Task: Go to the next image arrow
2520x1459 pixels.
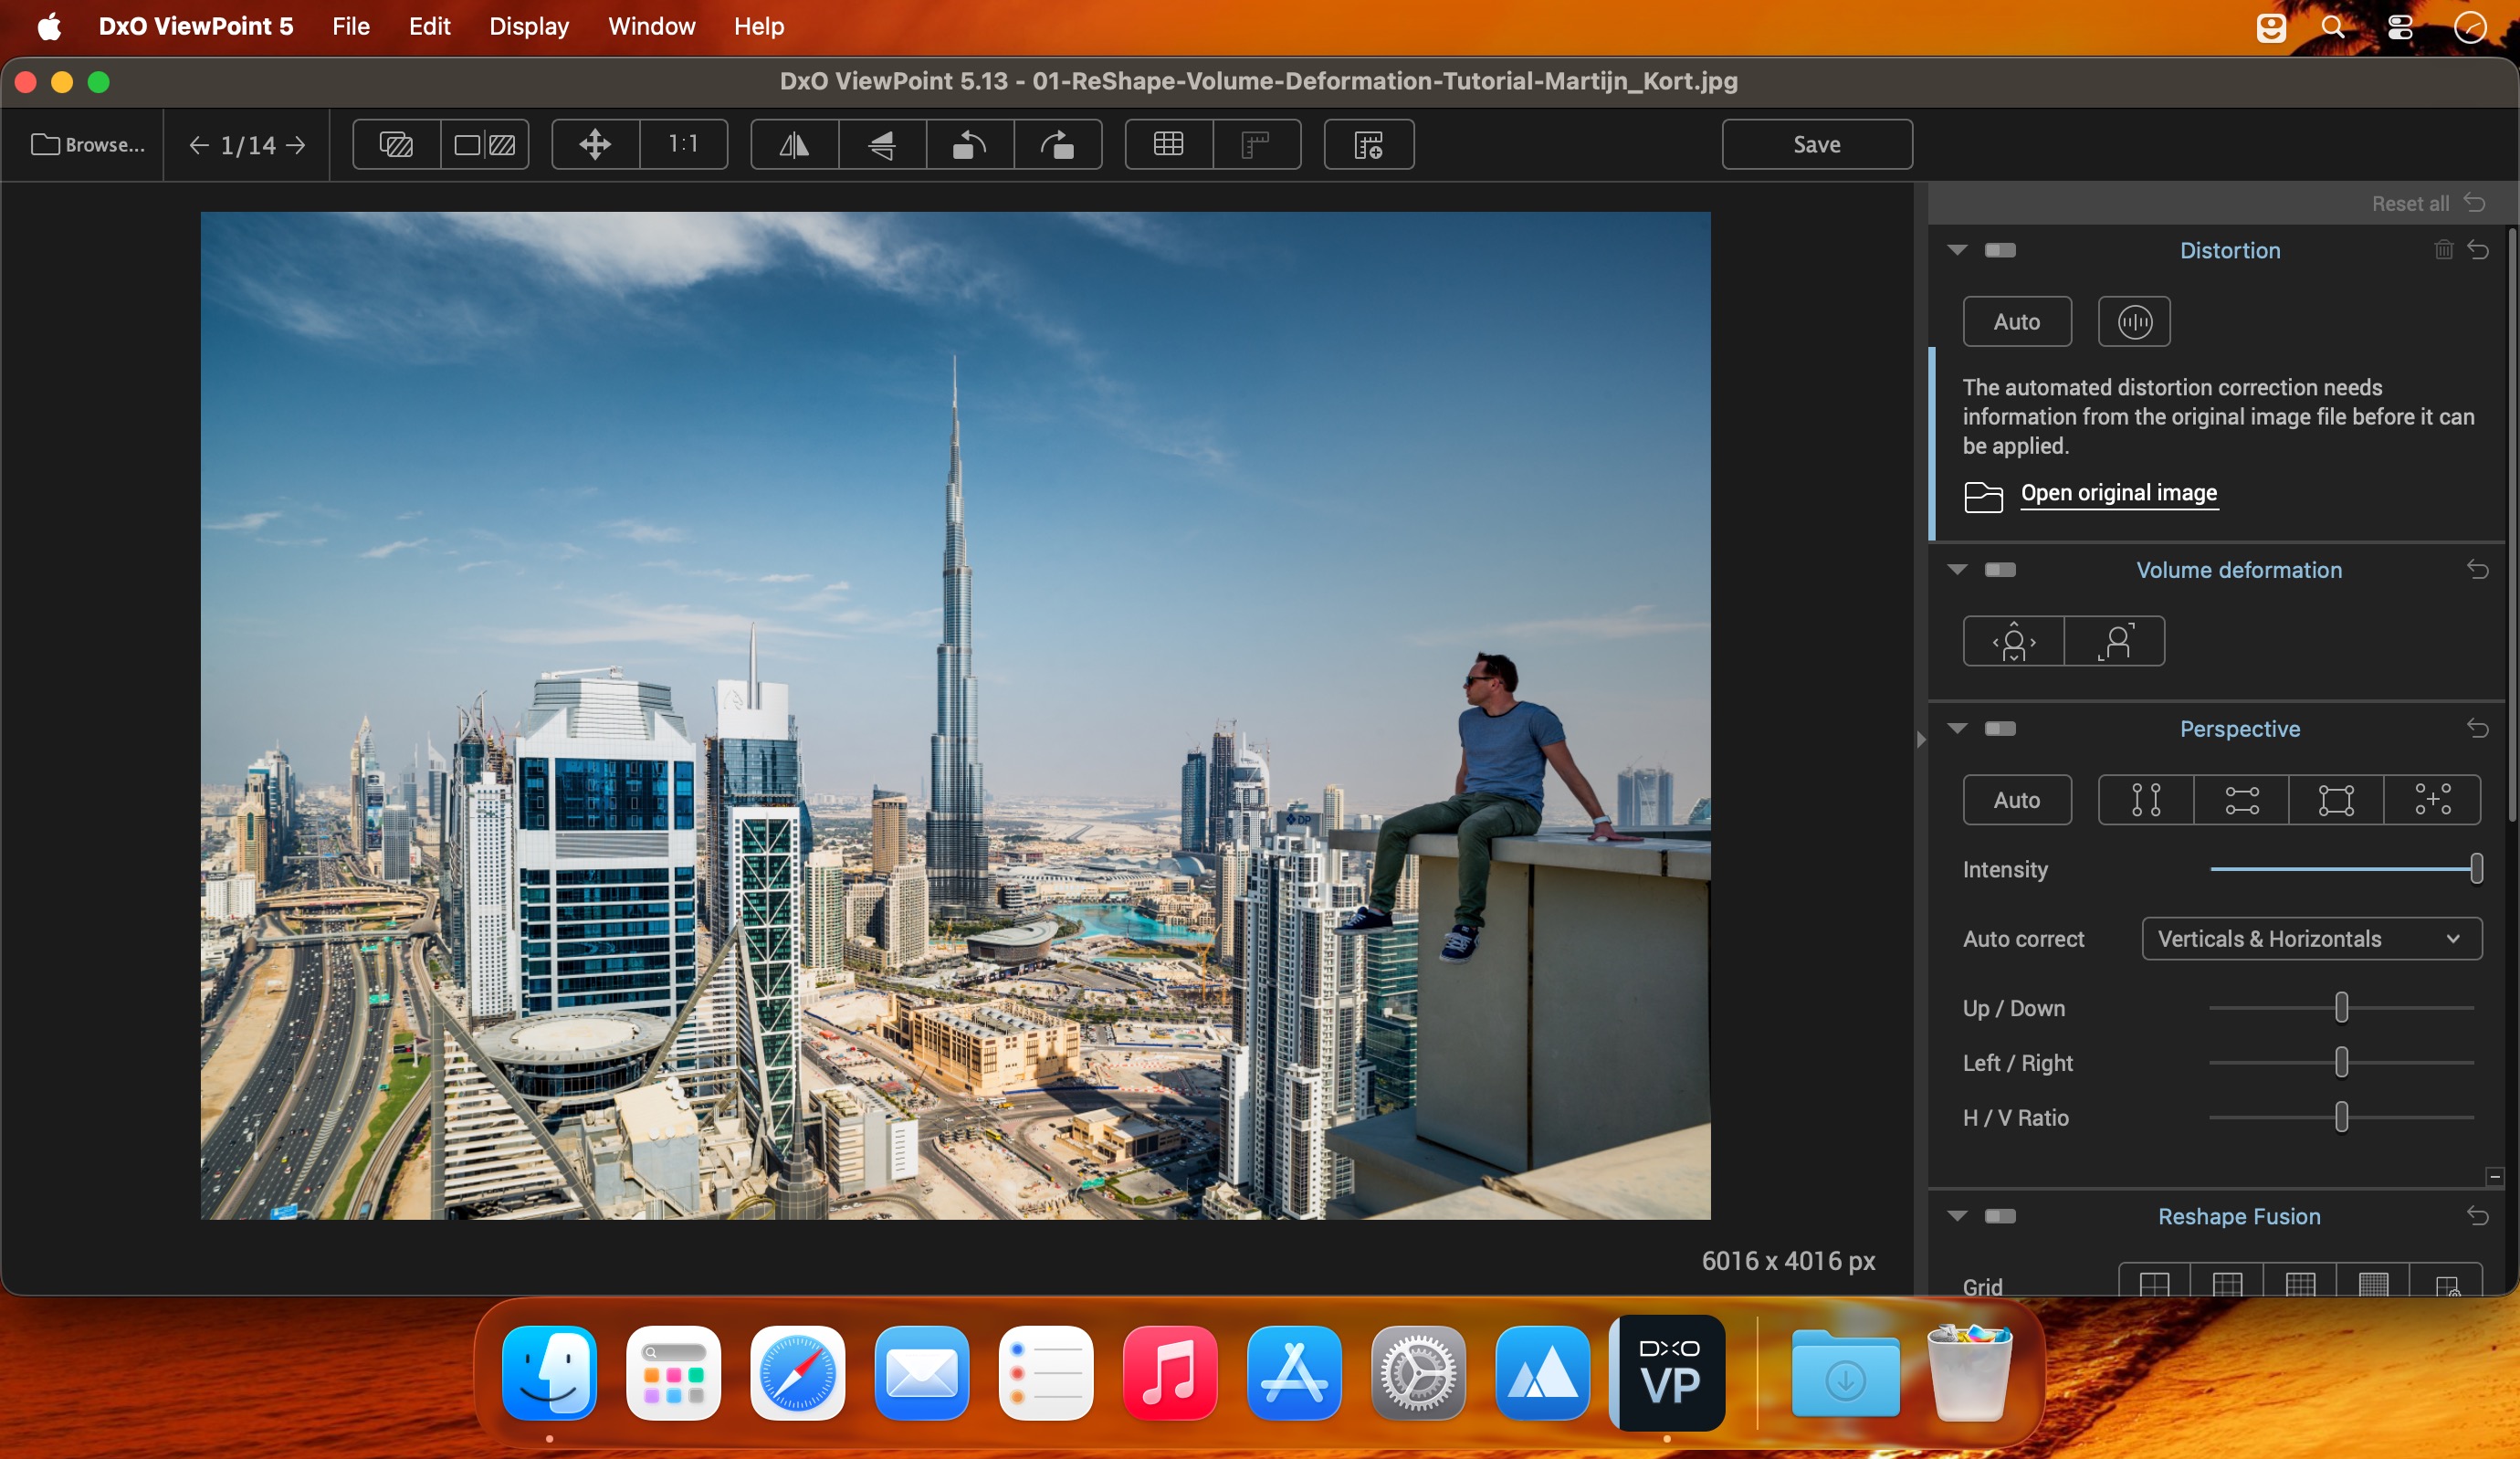Action: pos(296,146)
